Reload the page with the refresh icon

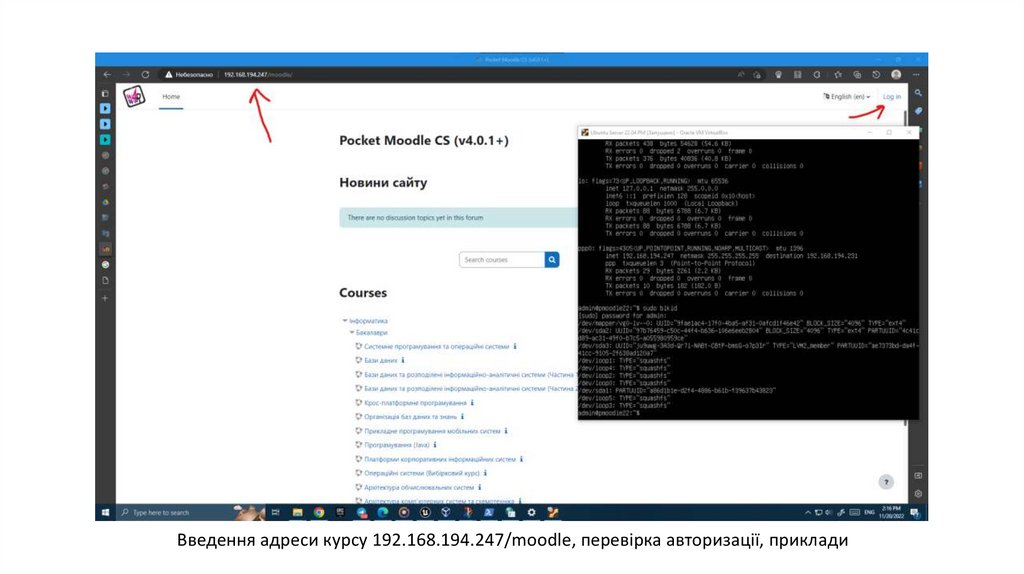point(146,75)
